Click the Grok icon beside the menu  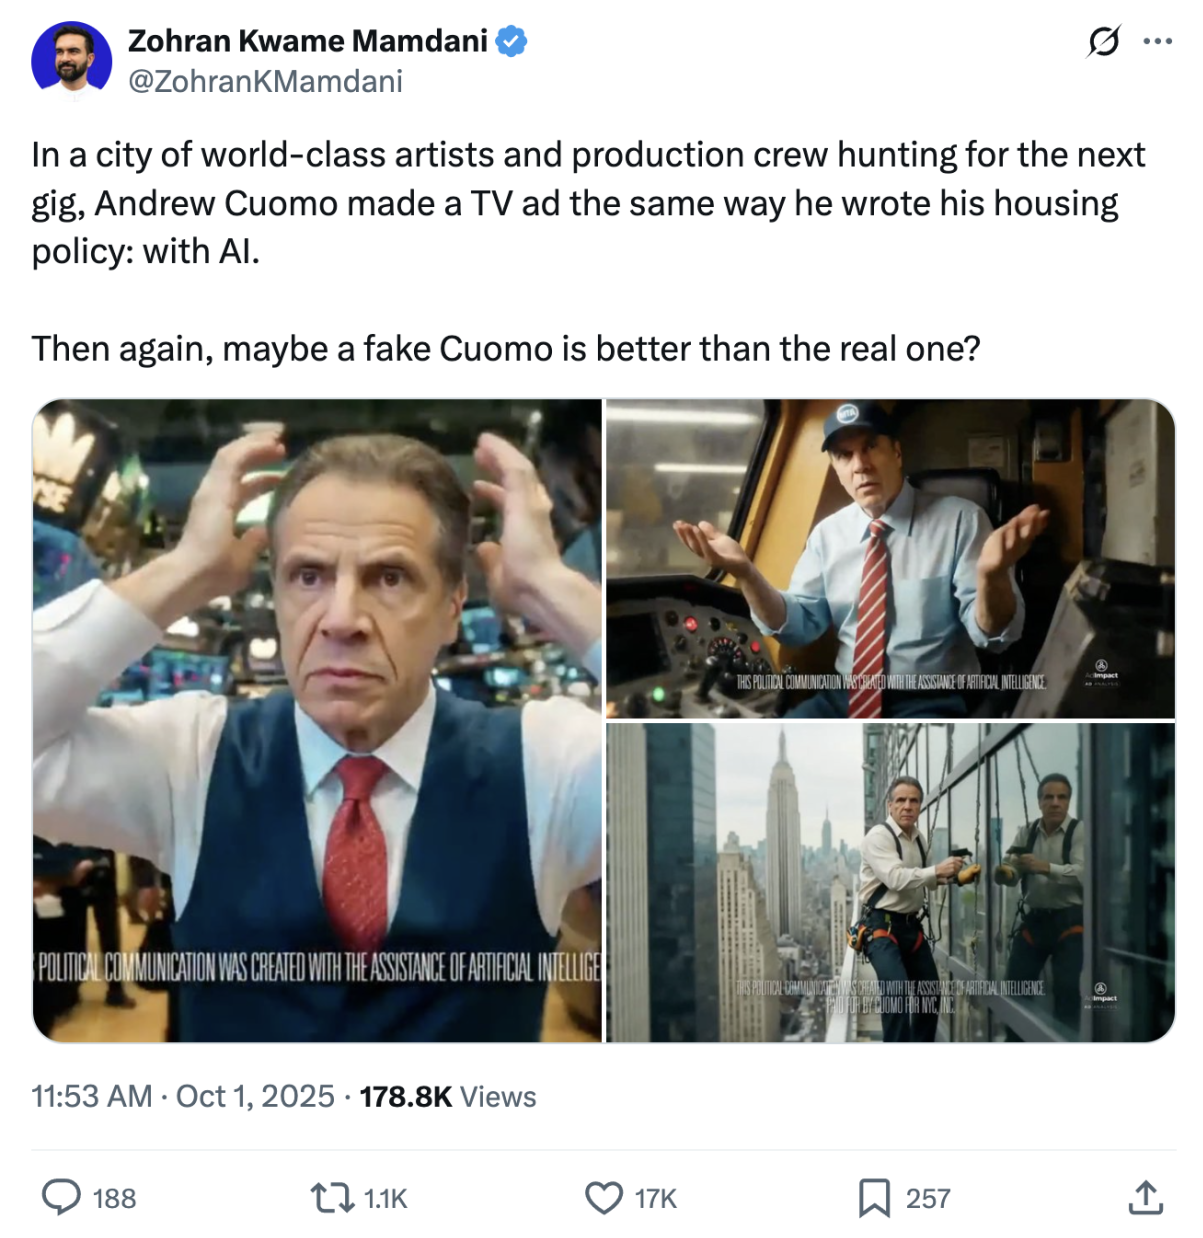pos(1103,42)
